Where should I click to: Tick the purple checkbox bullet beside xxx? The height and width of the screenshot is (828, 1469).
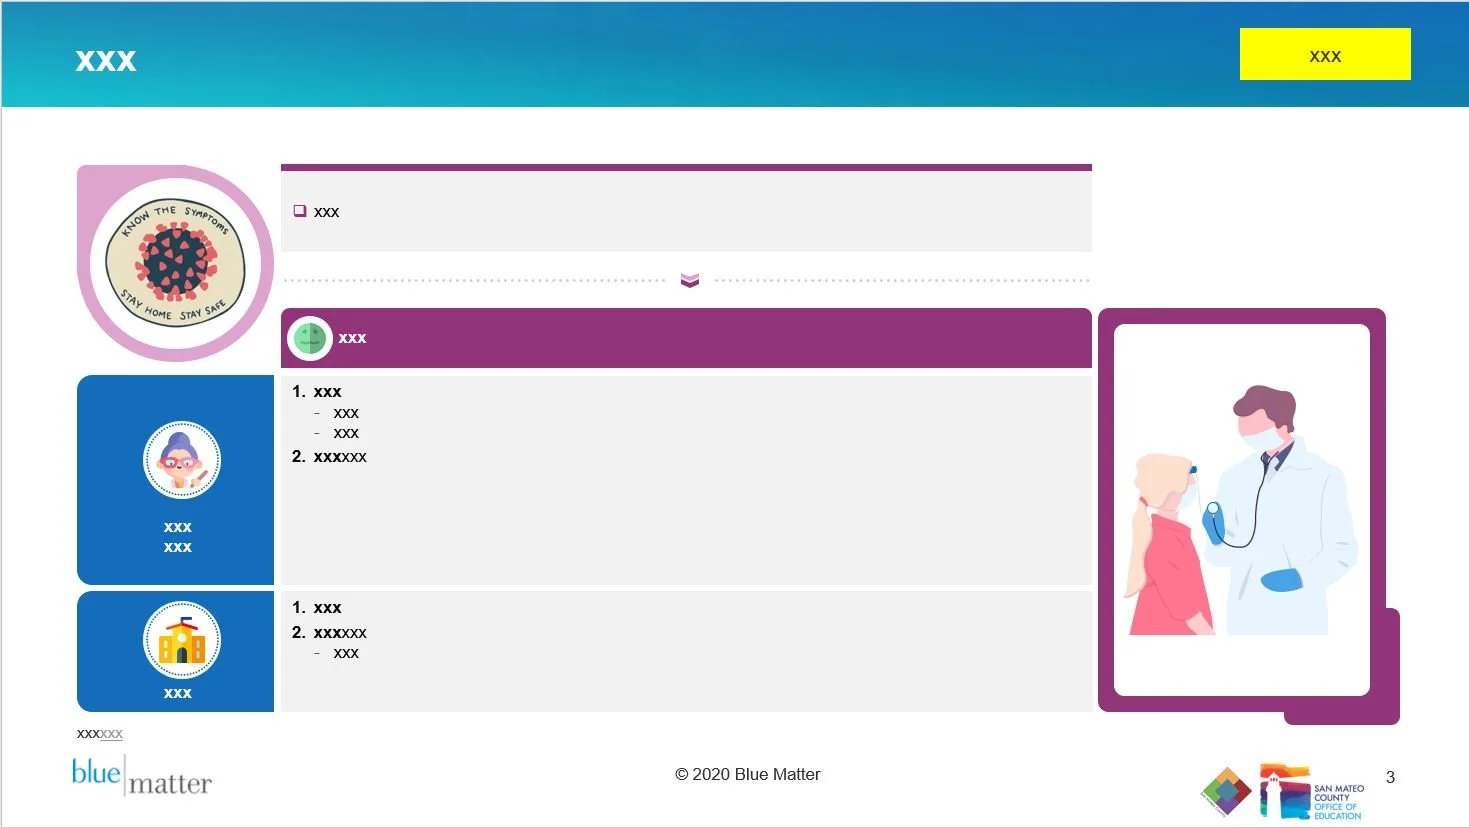(299, 211)
